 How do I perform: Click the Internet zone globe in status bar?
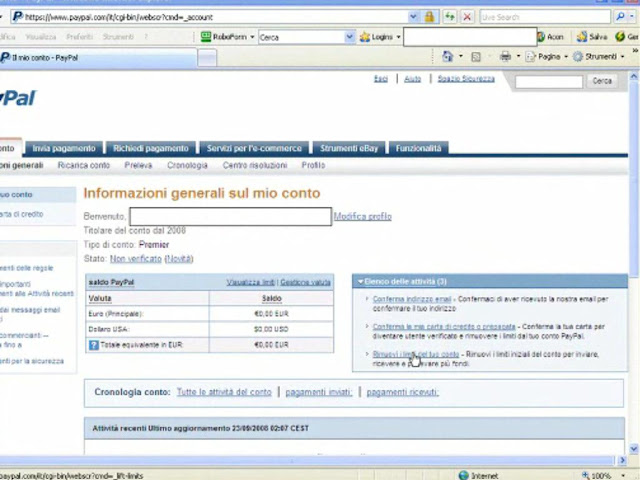(x=463, y=476)
